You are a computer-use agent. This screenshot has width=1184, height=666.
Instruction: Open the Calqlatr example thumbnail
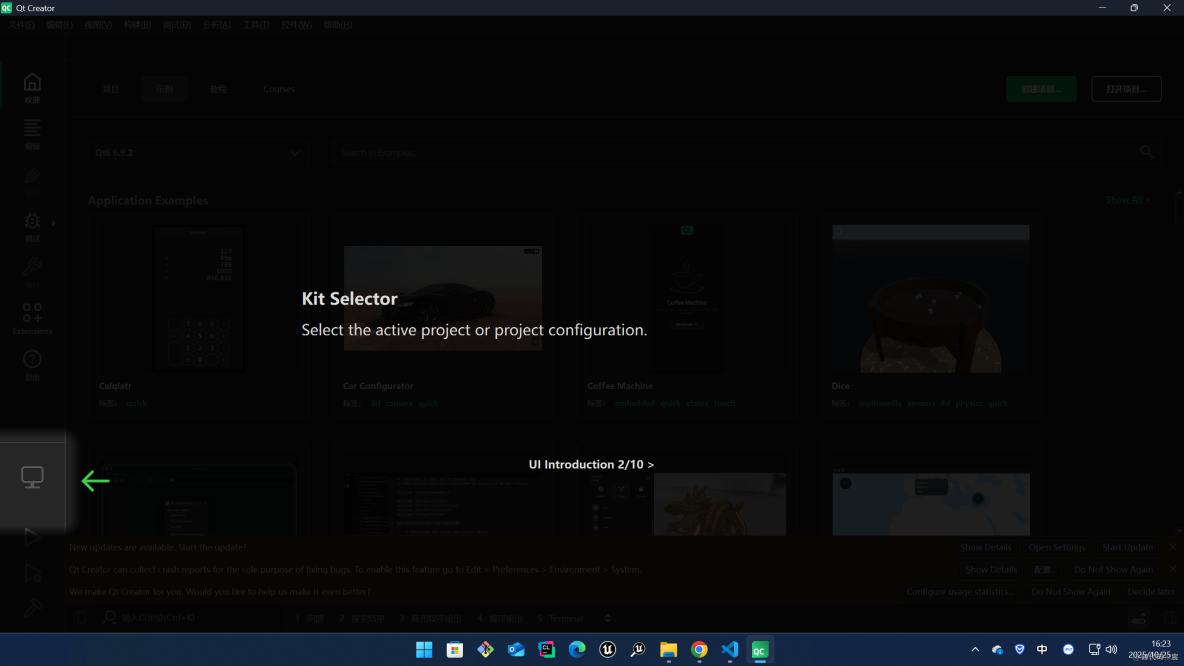coord(199,298)
